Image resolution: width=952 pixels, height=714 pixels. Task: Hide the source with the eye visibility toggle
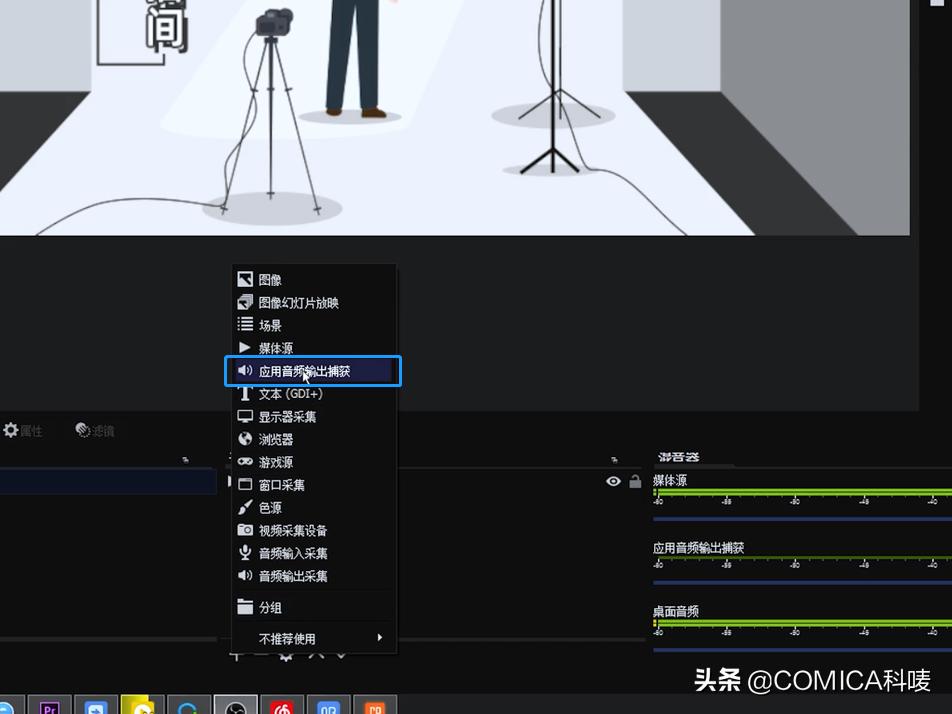pyautogui.click(x=614, y=481)
